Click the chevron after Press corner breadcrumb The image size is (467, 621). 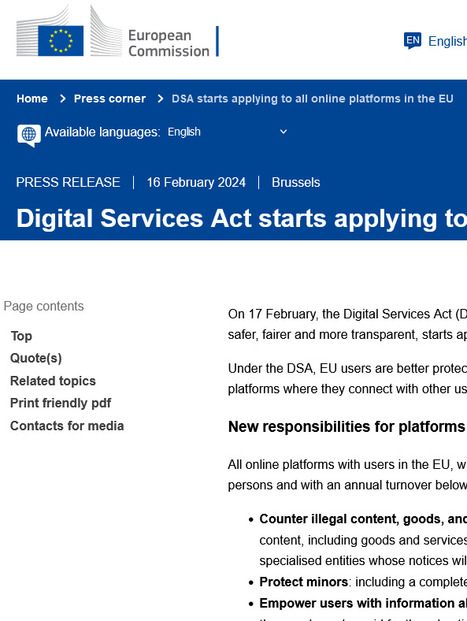[x=160, y=99]
